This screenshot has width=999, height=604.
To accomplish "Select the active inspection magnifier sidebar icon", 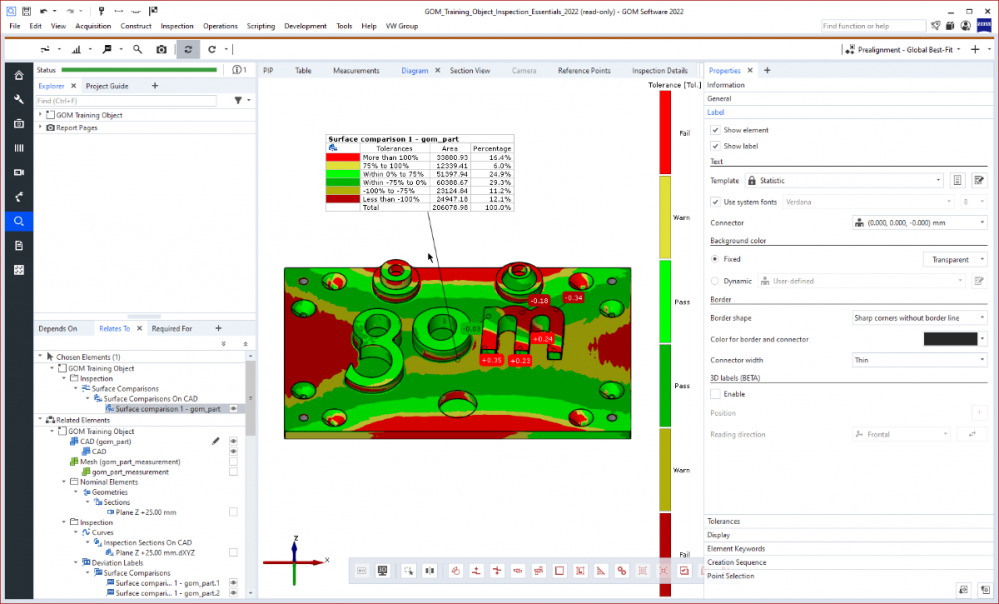I will 19,221.
